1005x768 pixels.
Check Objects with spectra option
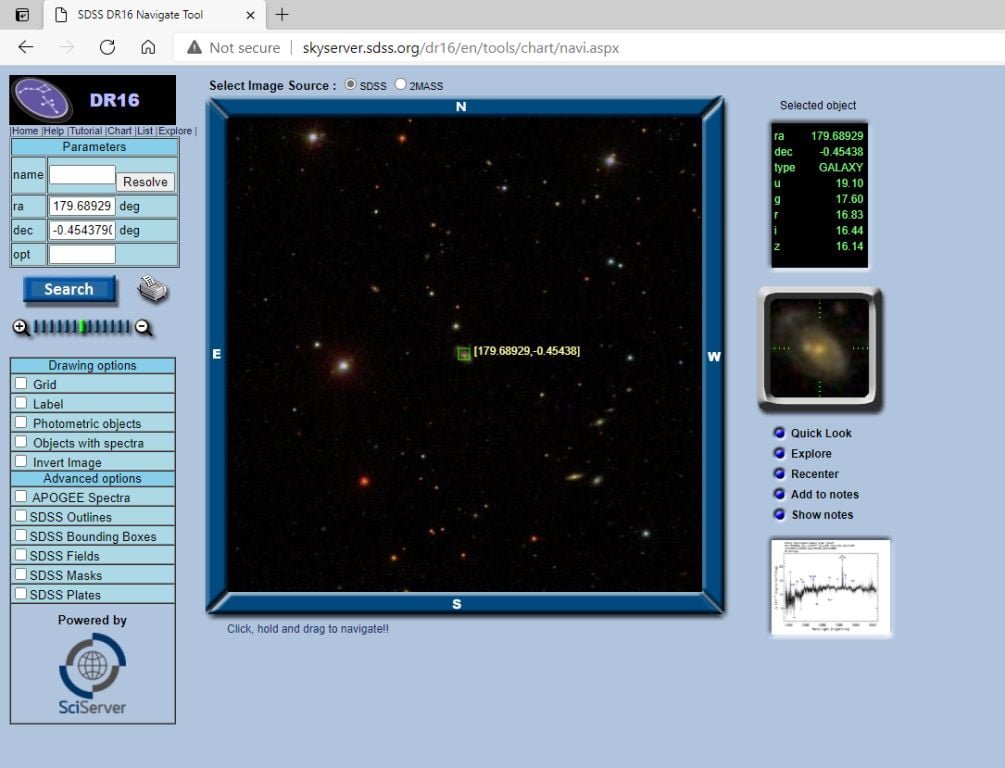click(21, 443)
